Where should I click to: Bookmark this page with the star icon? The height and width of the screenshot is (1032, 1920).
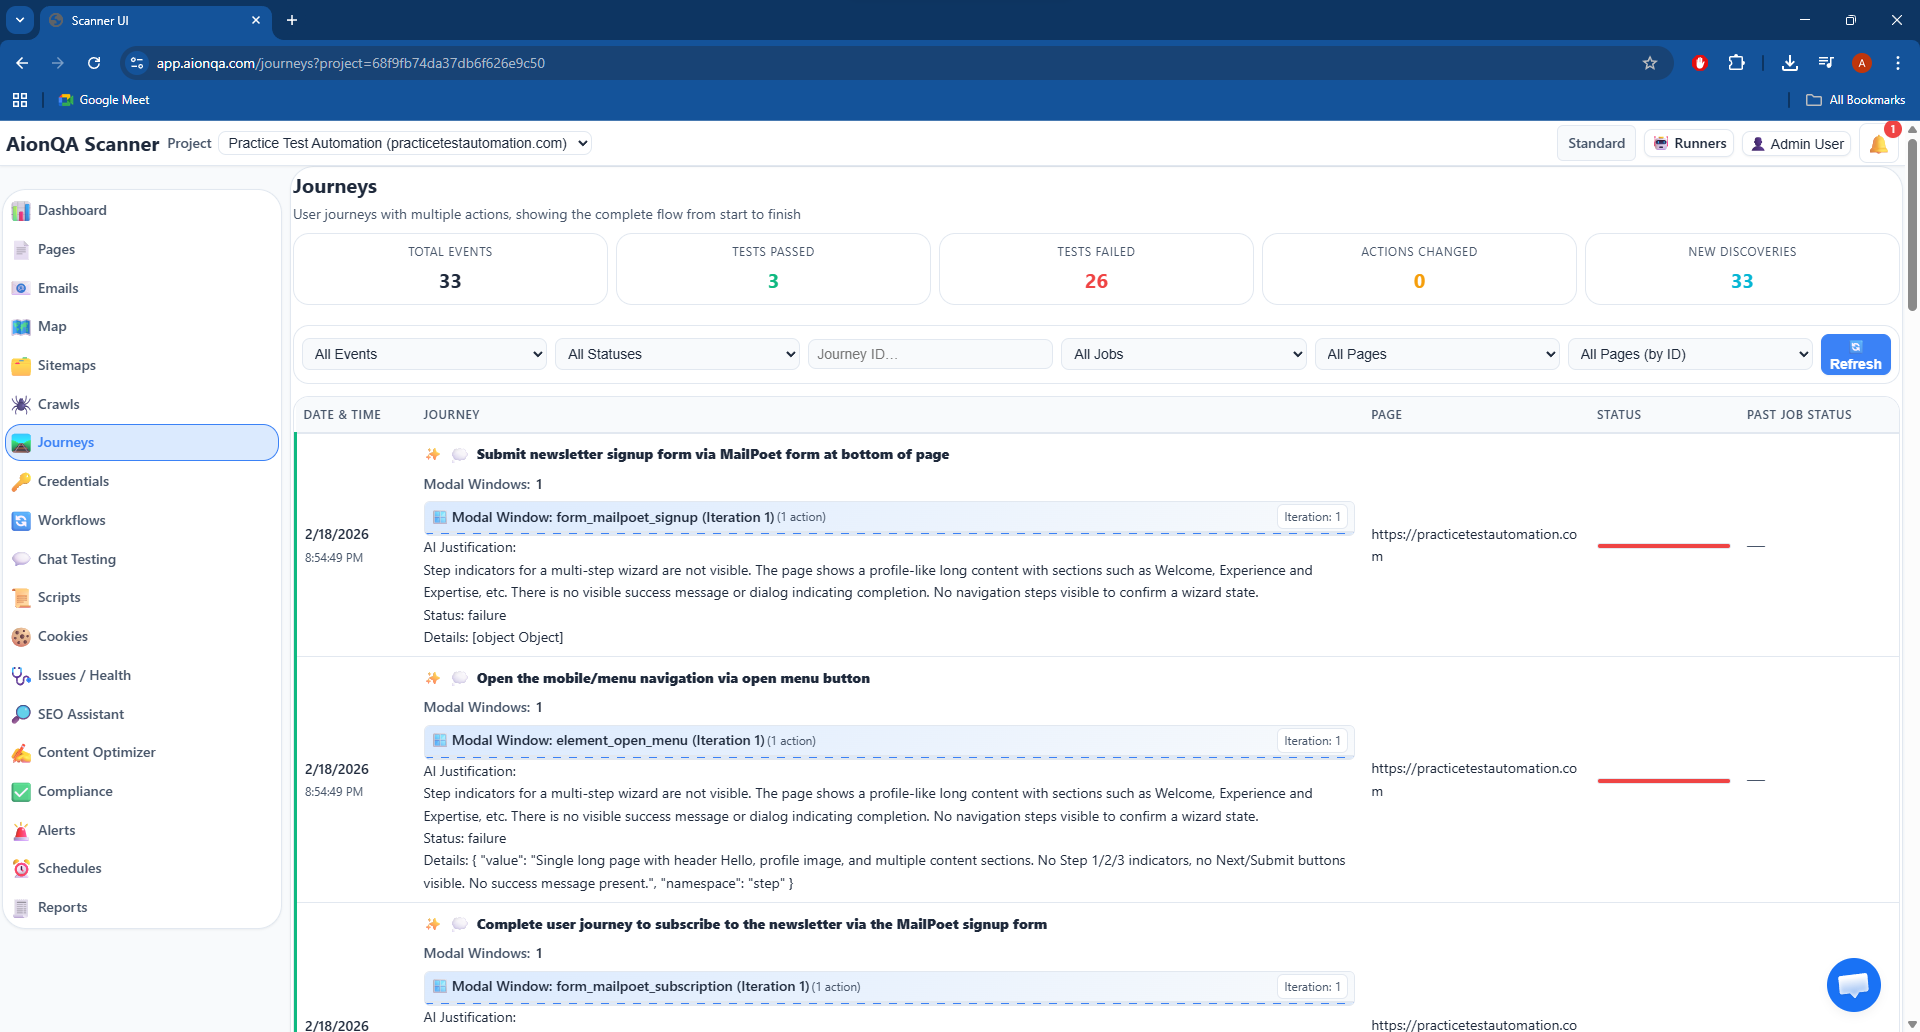(1650, 63)
